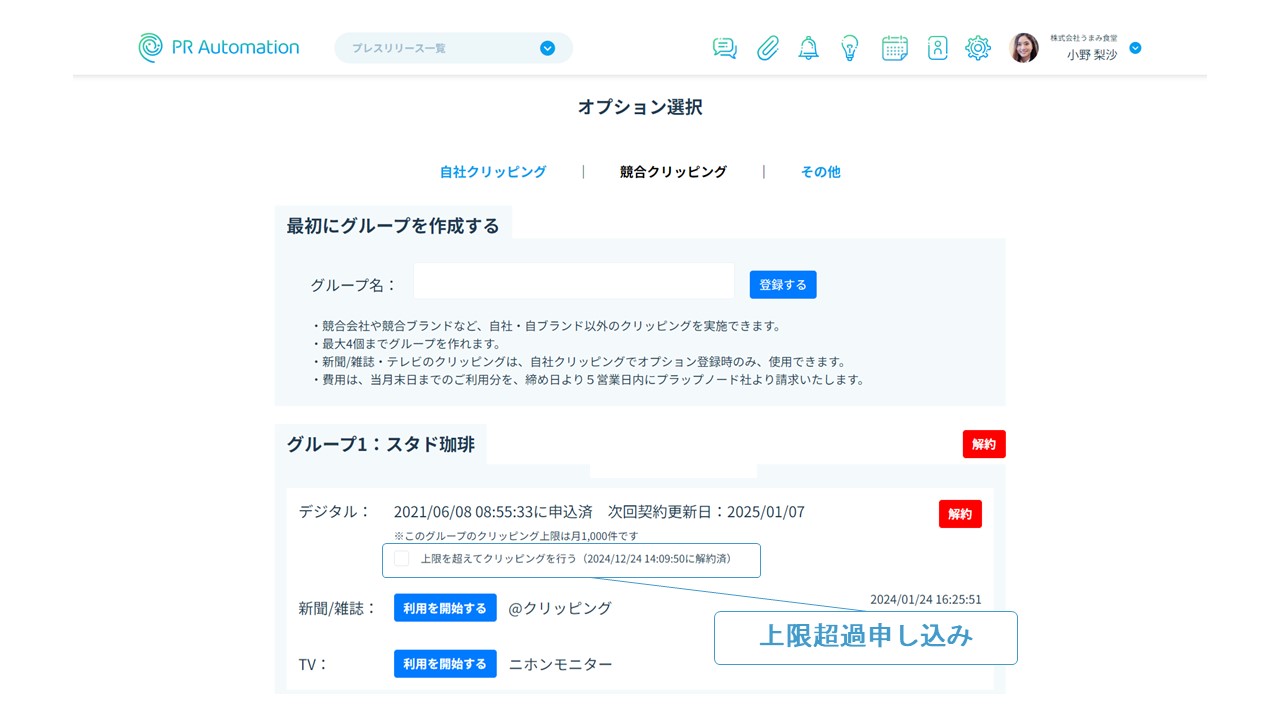The image size is (1280, 720).
Task: Cancel デジタル subscription with 解約 button
Action: coord(959,514)
